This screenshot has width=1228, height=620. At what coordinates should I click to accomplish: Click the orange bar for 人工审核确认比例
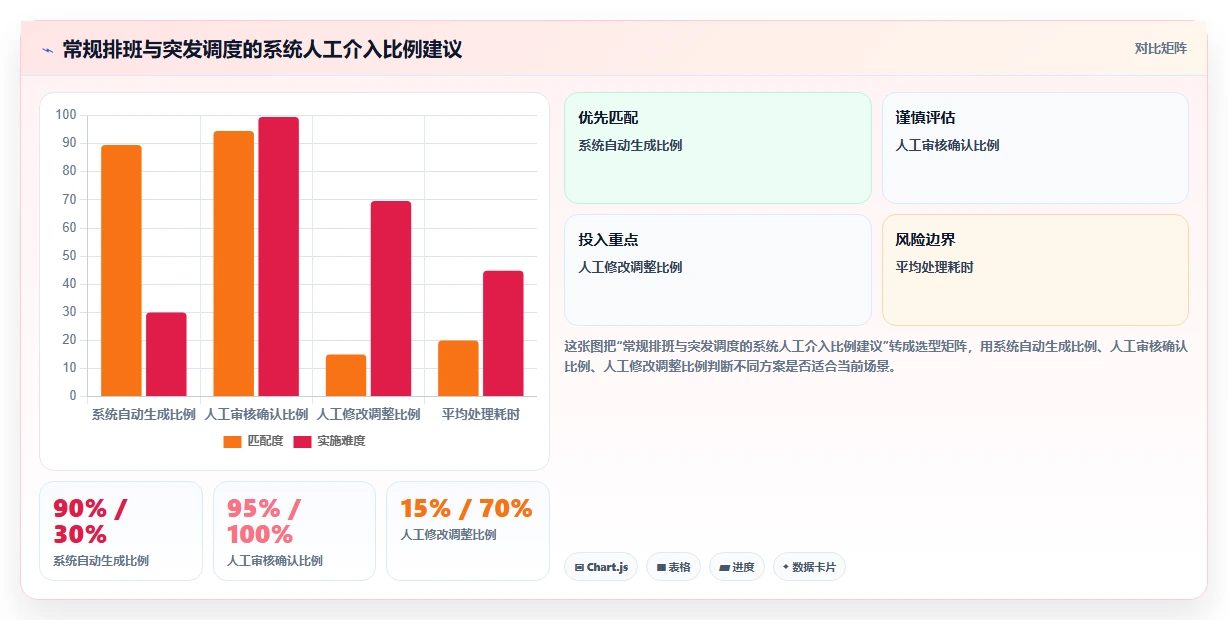point(233,264)
